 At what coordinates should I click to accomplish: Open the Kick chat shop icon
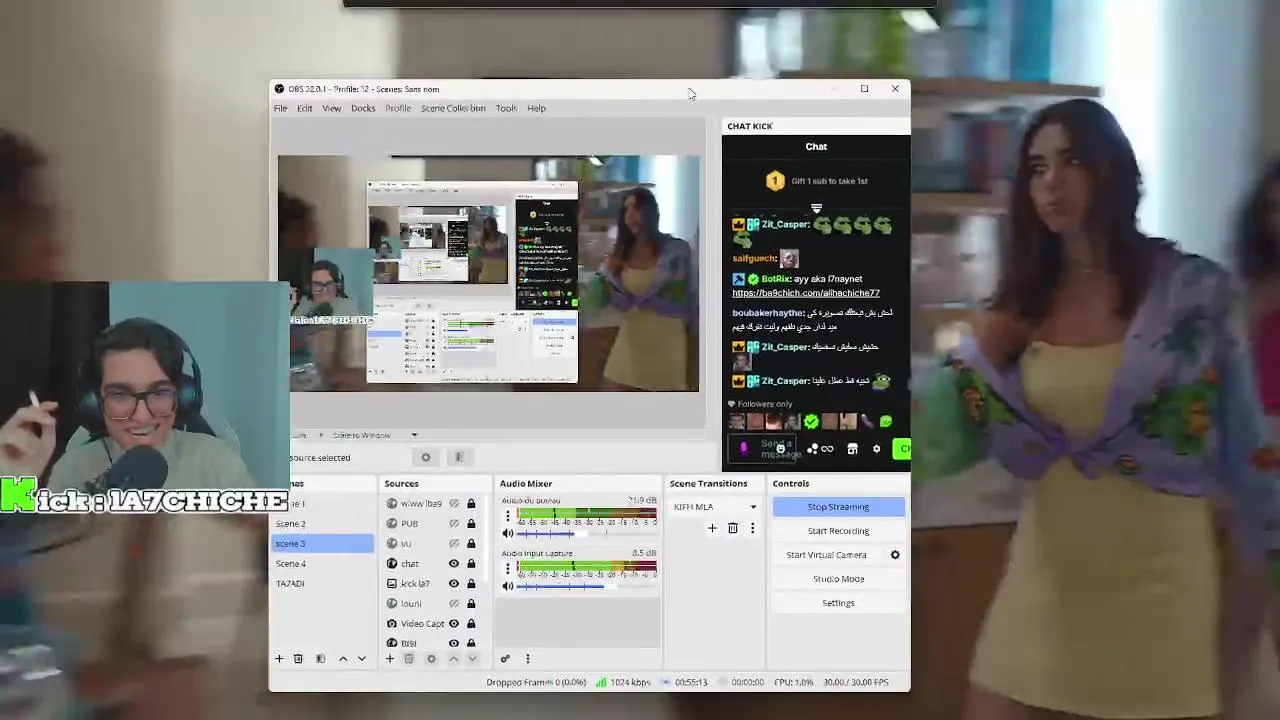[852, 449]
